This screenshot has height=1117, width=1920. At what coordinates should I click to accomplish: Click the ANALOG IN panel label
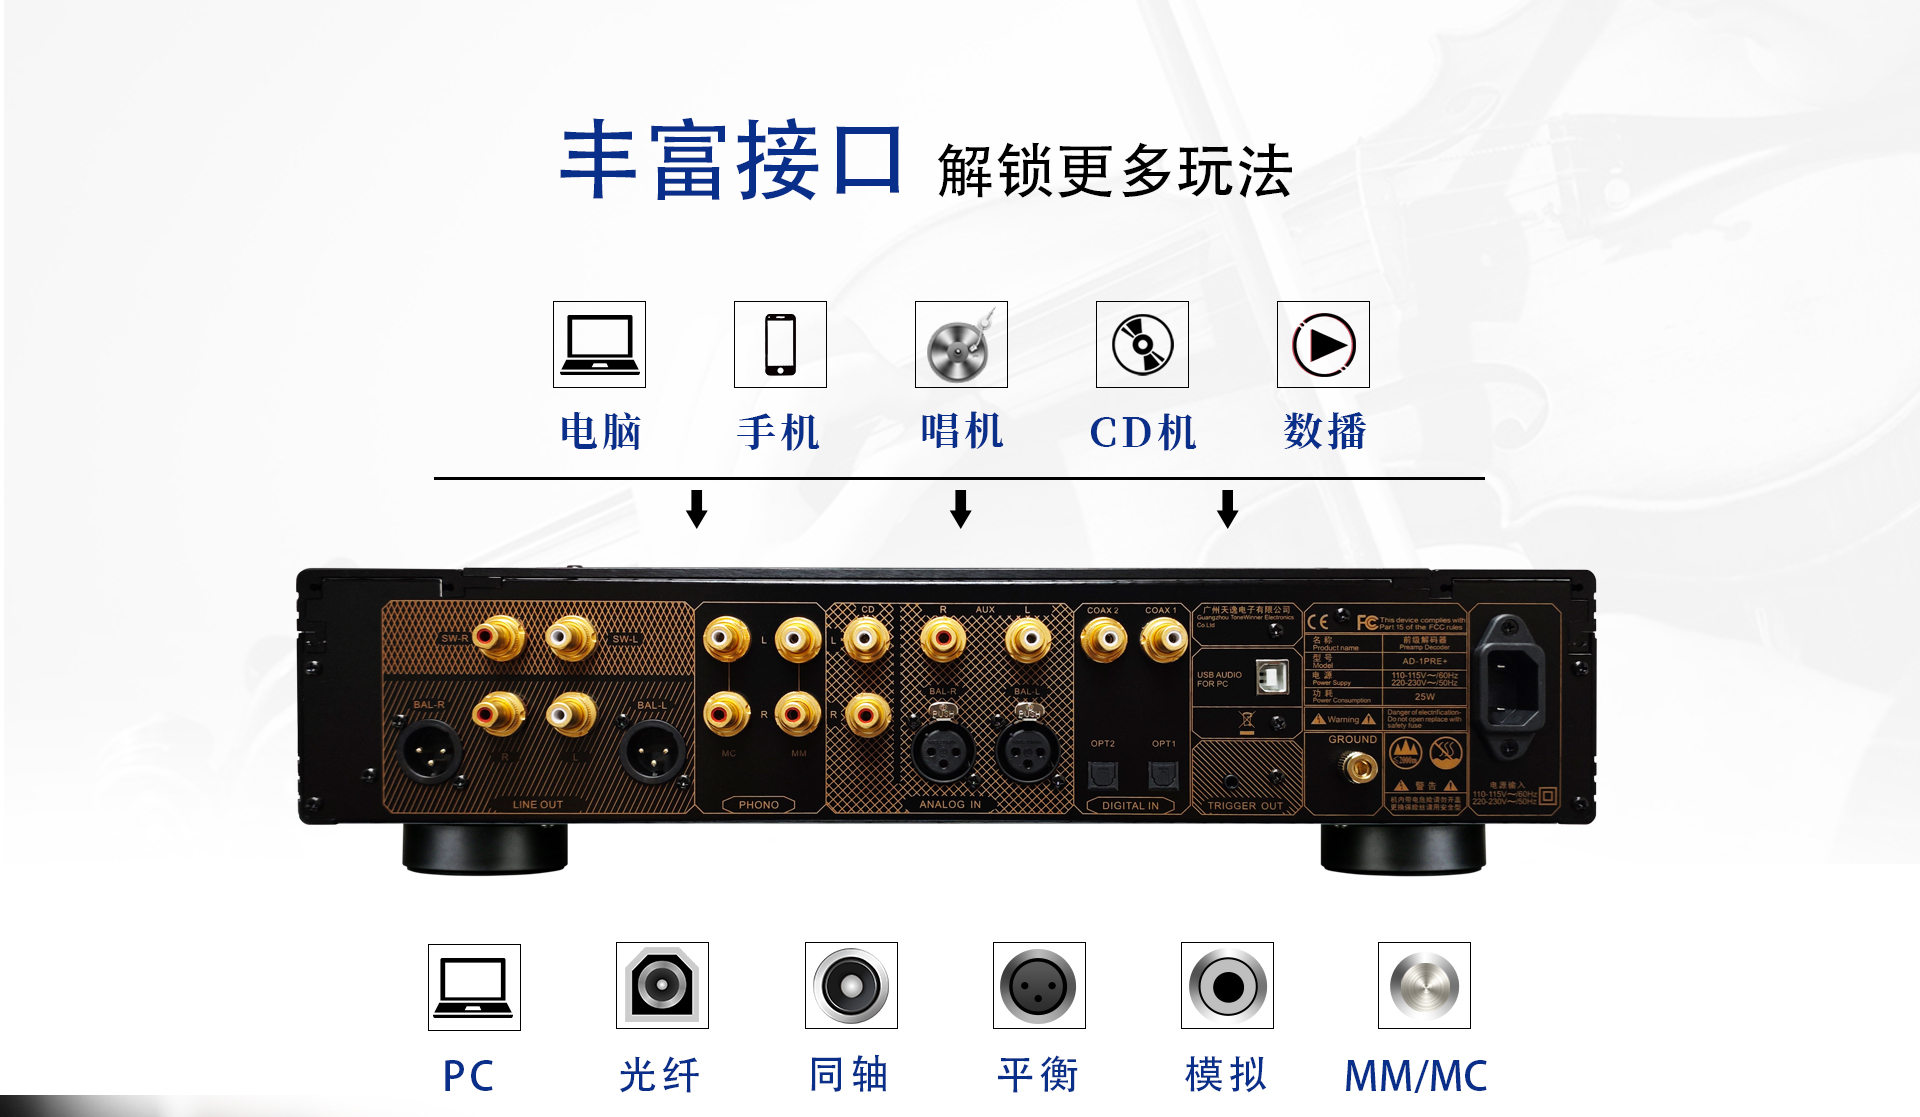point(950,804)
